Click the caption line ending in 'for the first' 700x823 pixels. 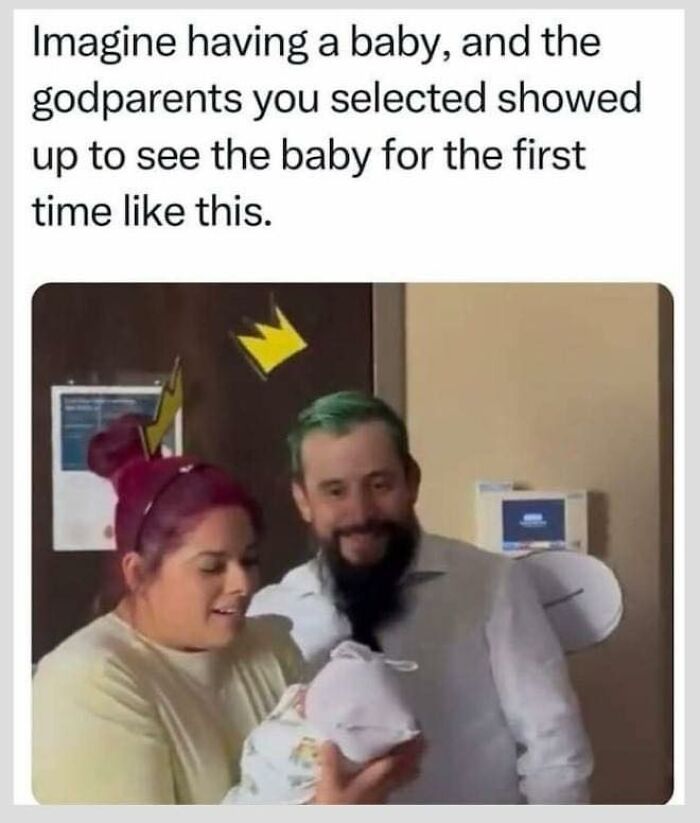tap(309, 156)
